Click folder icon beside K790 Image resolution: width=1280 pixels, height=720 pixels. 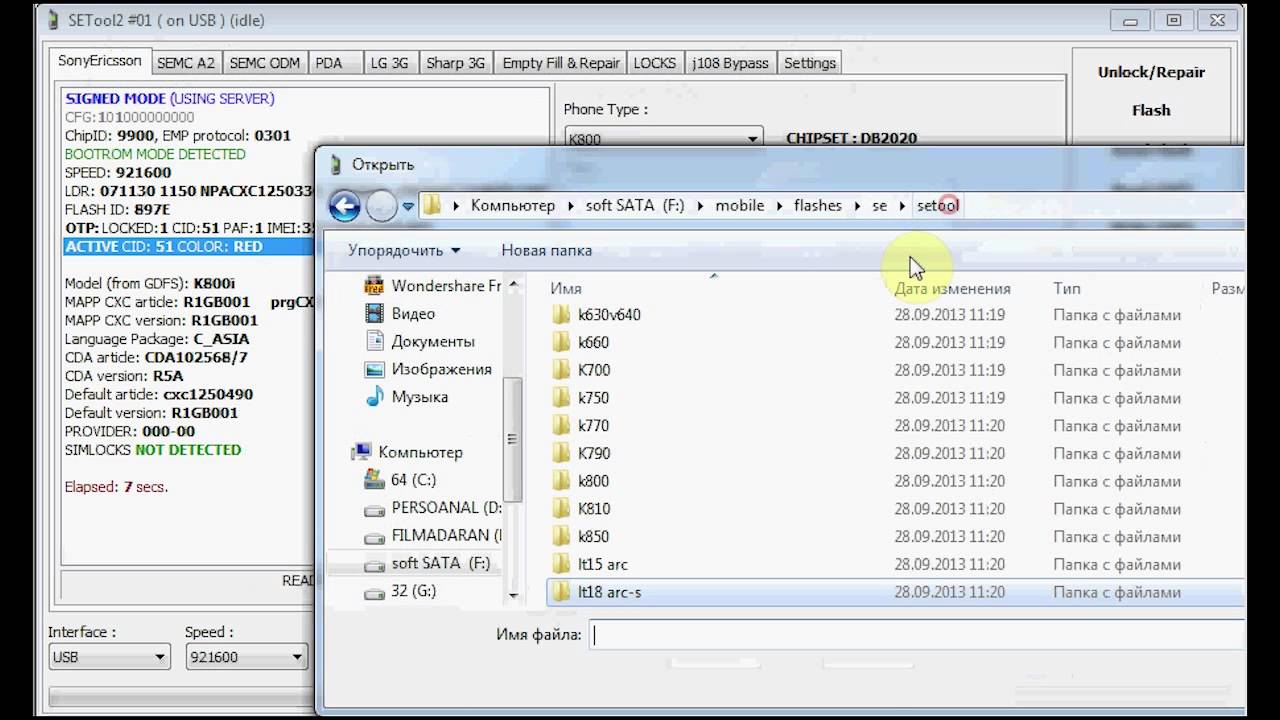pos(561,453)
